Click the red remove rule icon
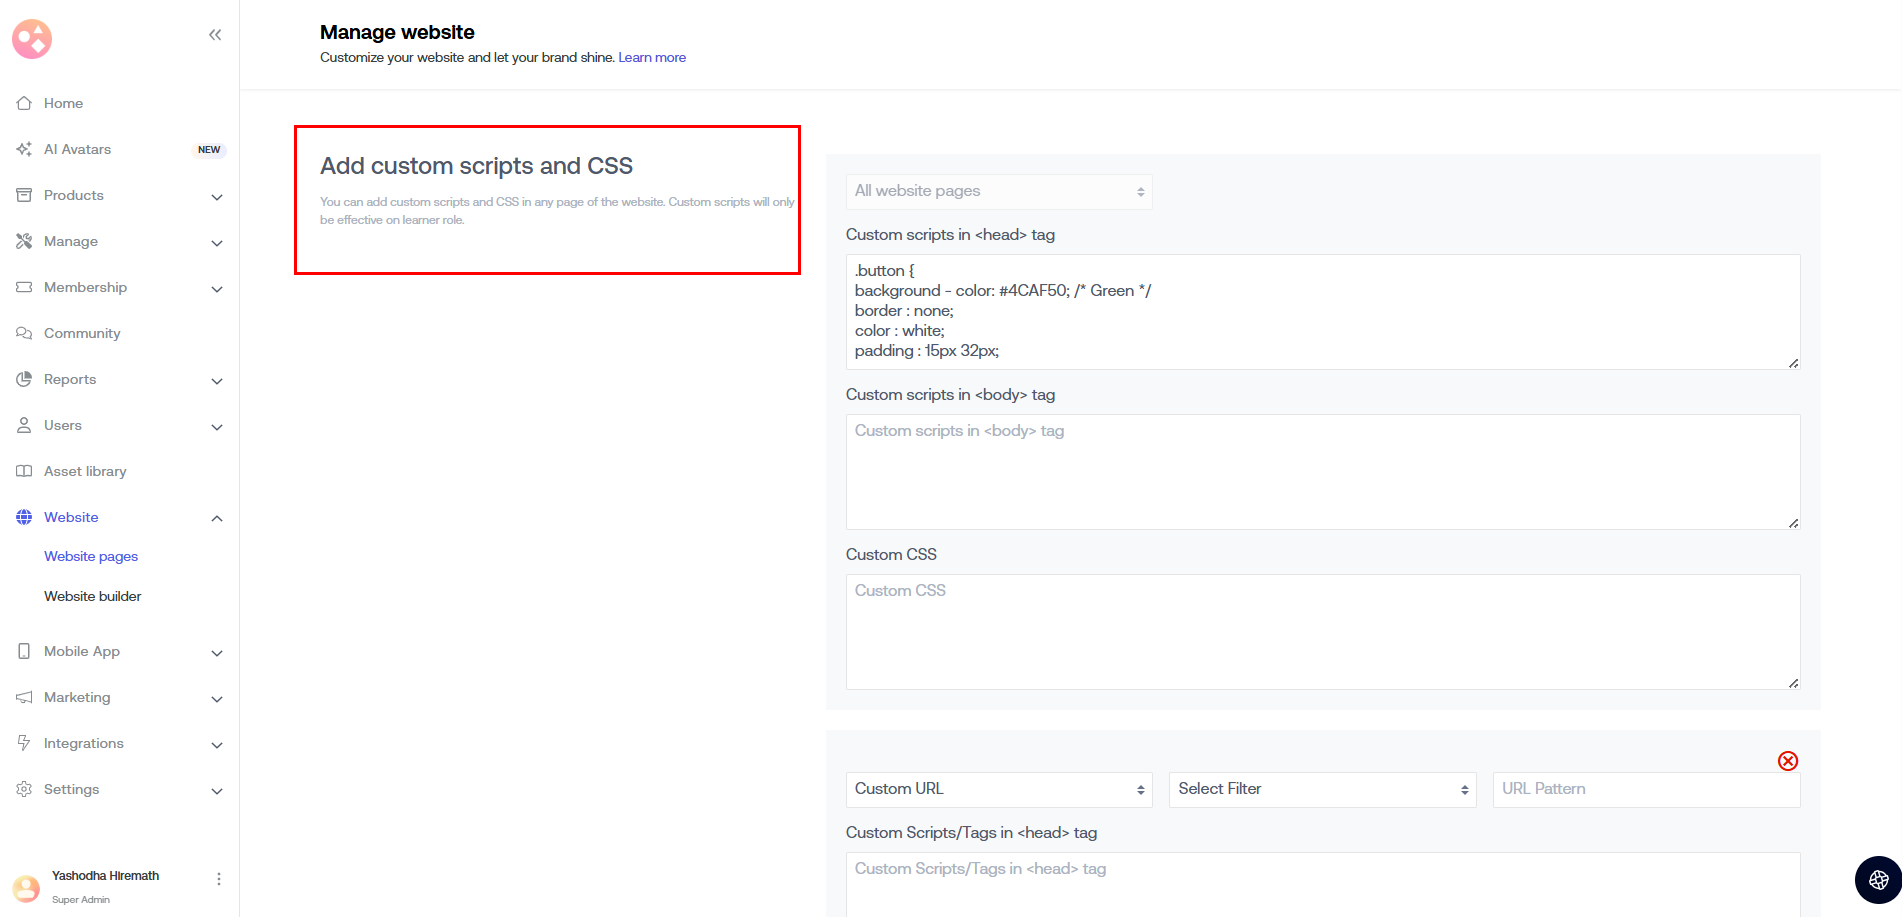 tap(1787, 761)
